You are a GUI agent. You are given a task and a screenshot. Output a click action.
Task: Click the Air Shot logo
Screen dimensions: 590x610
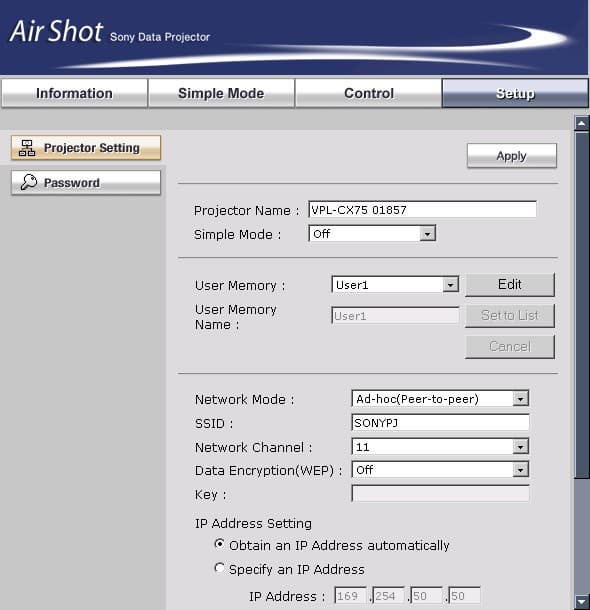point(56,31)
